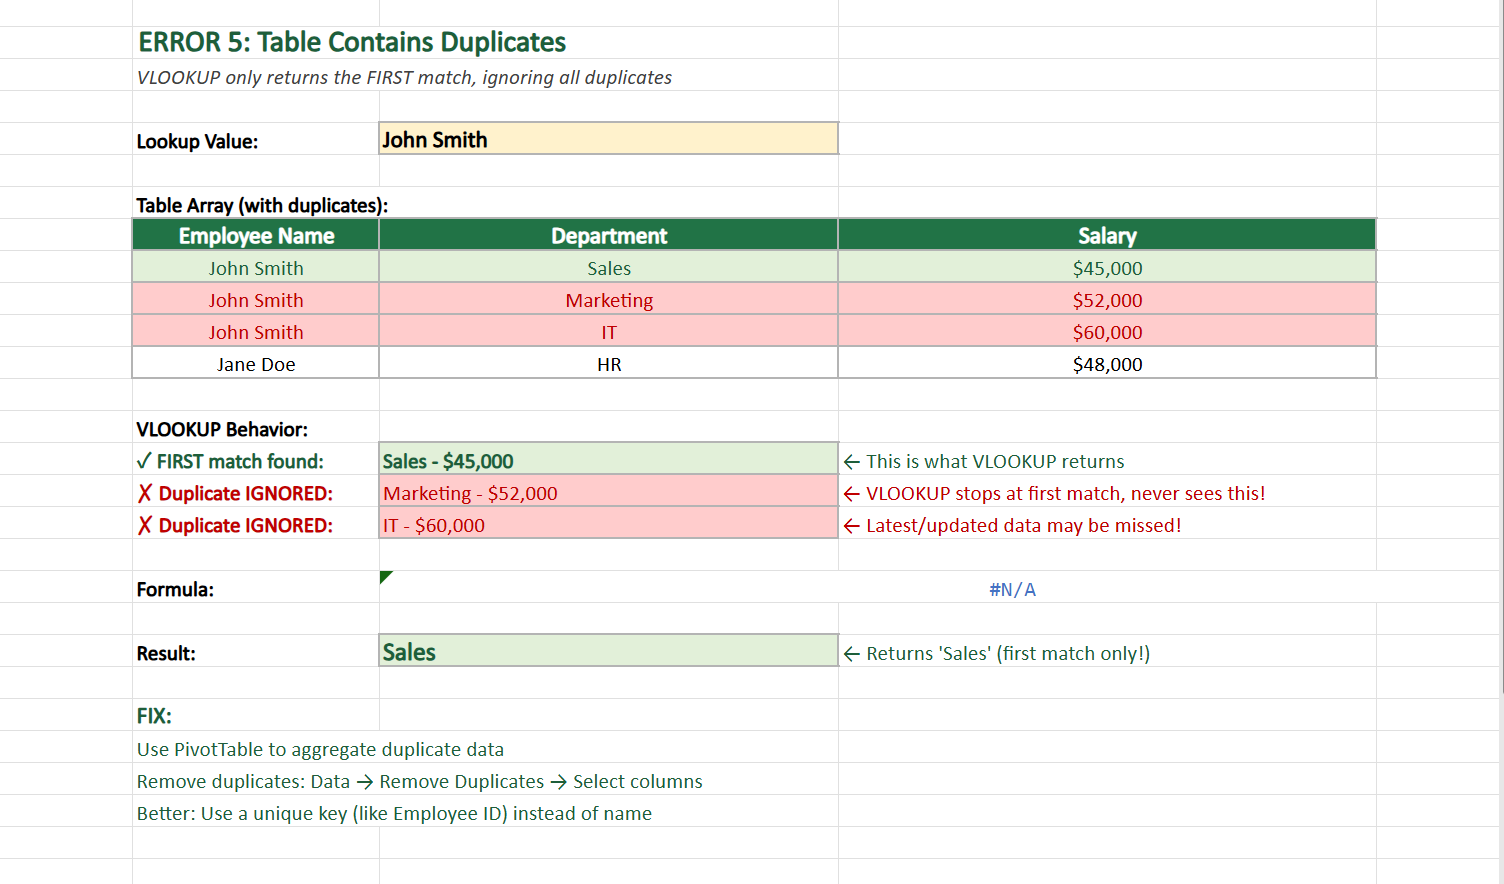
Task: Click the #N/A error value
Action: pos(1012,589)
